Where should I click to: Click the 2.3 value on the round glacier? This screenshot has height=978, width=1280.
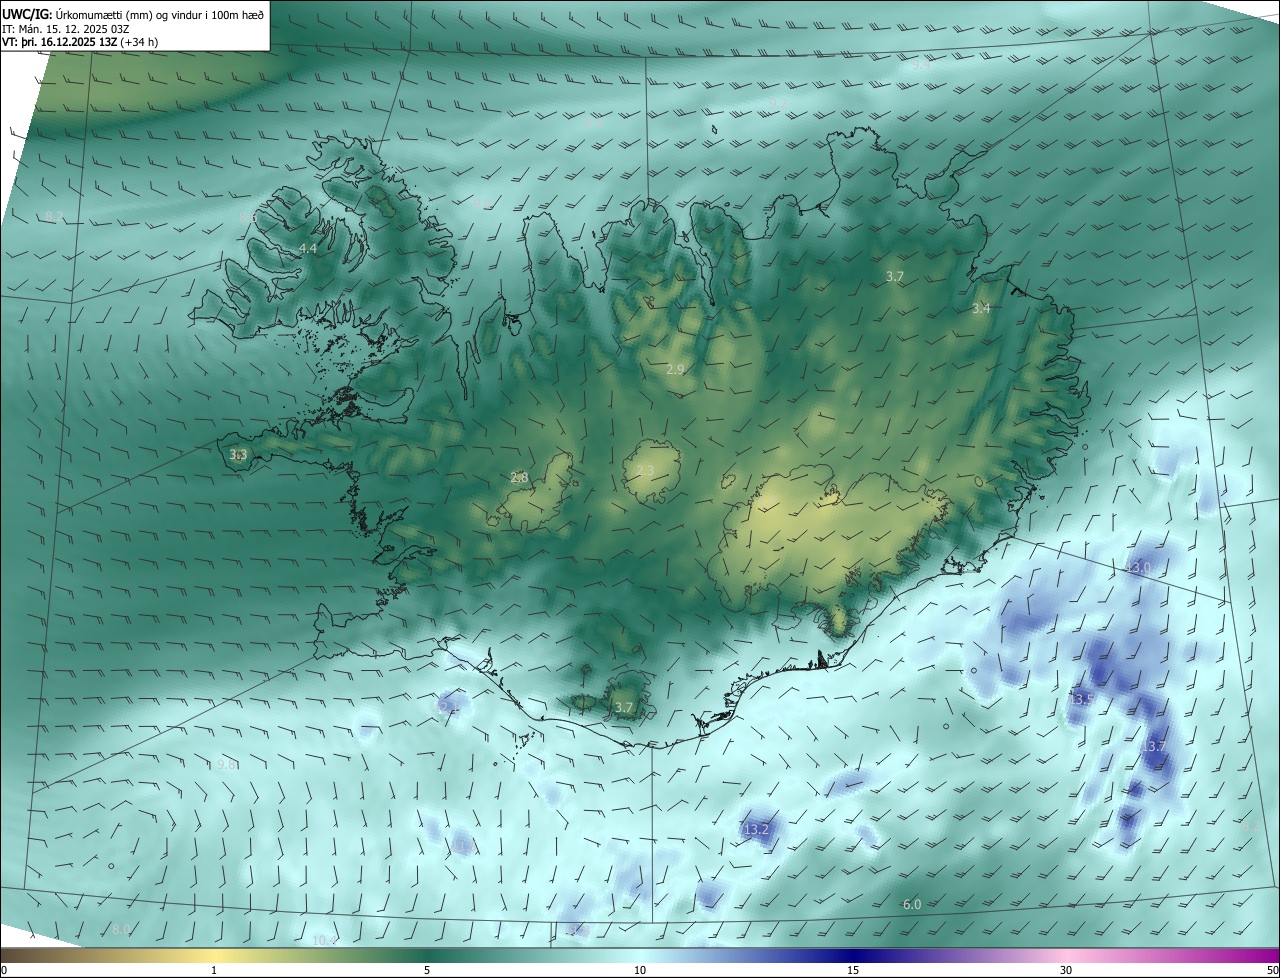pos(645,470)
